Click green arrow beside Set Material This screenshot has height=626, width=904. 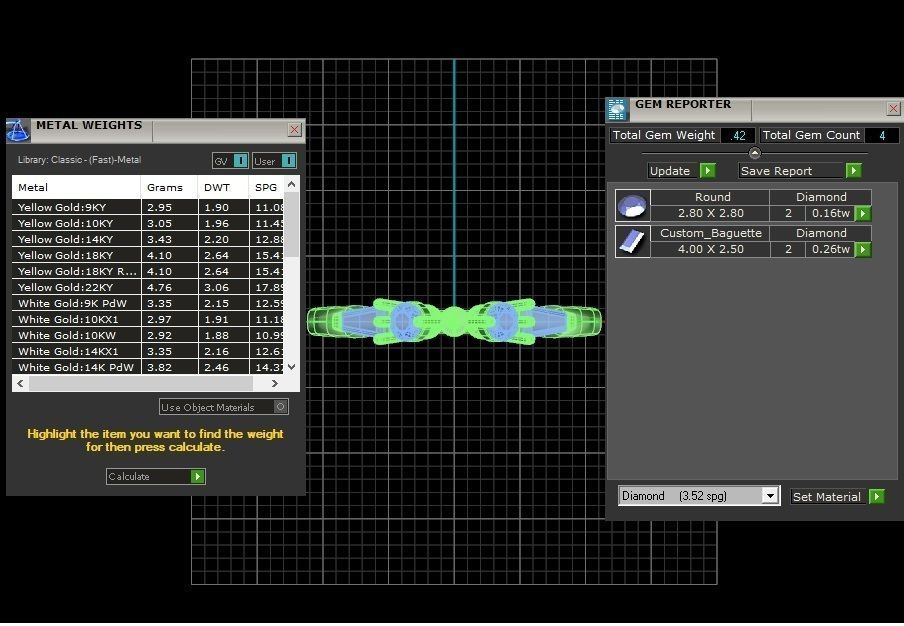(x=876, y=496)
